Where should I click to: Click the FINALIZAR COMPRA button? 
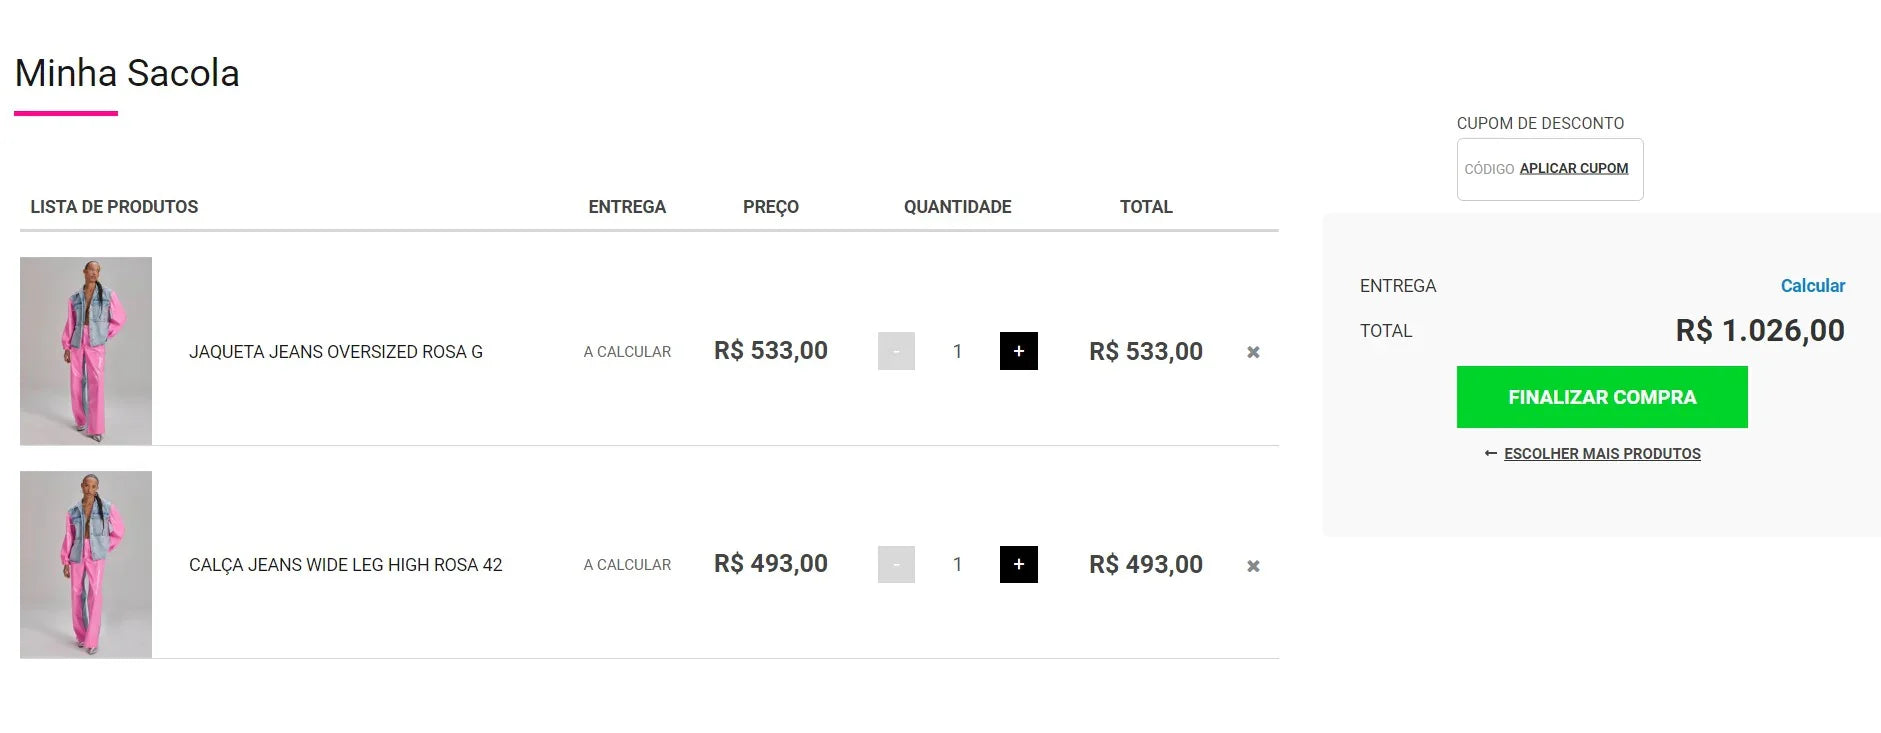point(1602,396)
